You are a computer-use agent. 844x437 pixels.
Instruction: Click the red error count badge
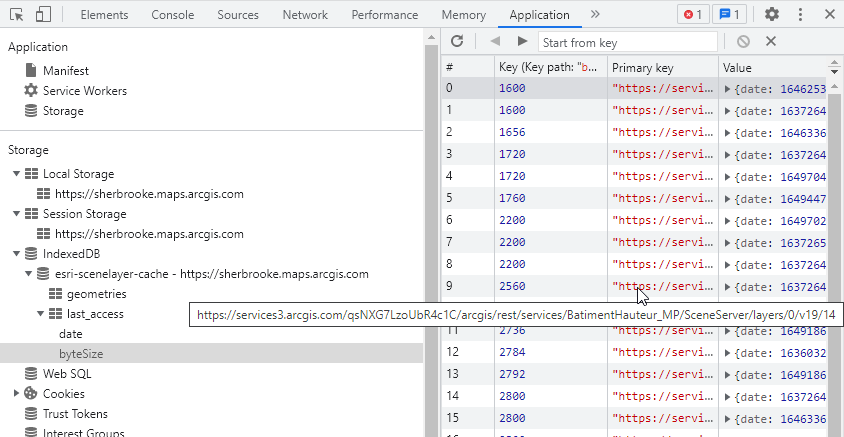(692, 15)
